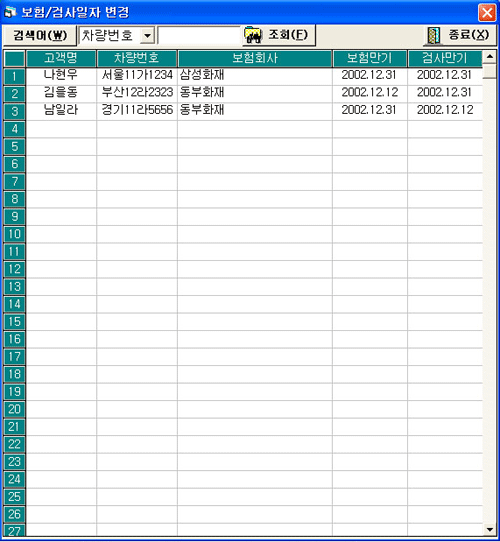Click the search keyword input field
Screen dimensions: 500x542
200,35
